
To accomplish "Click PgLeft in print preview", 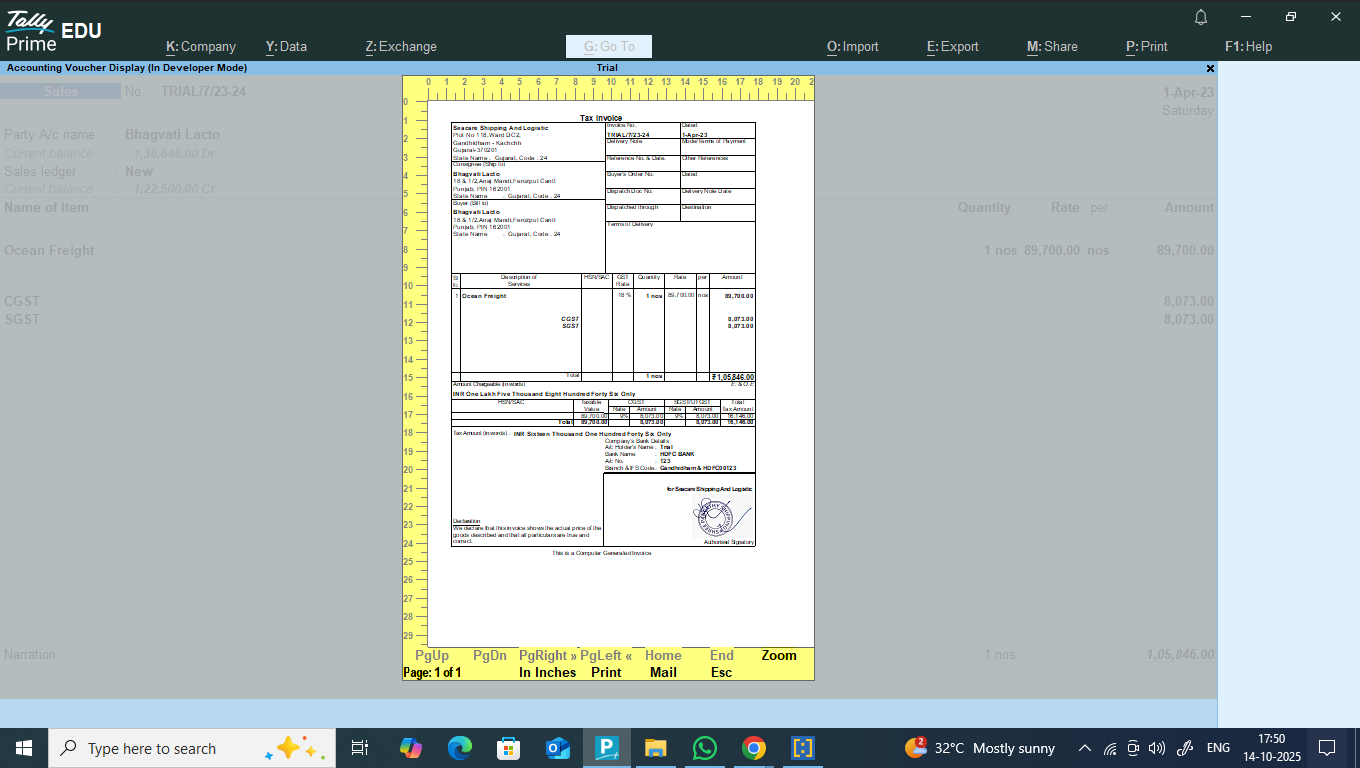I will click(x=606, y=656).
